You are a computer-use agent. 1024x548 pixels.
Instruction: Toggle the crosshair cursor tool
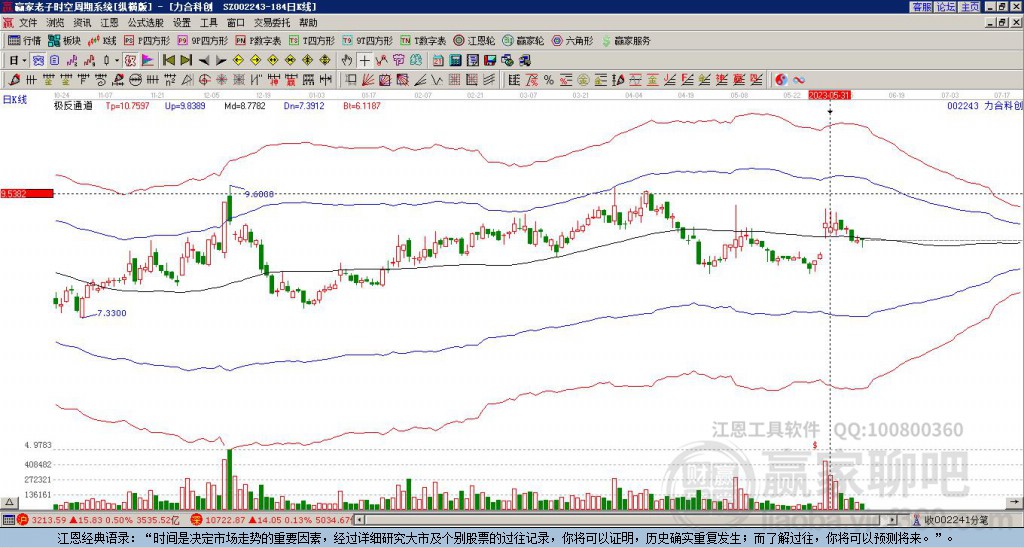364,60
